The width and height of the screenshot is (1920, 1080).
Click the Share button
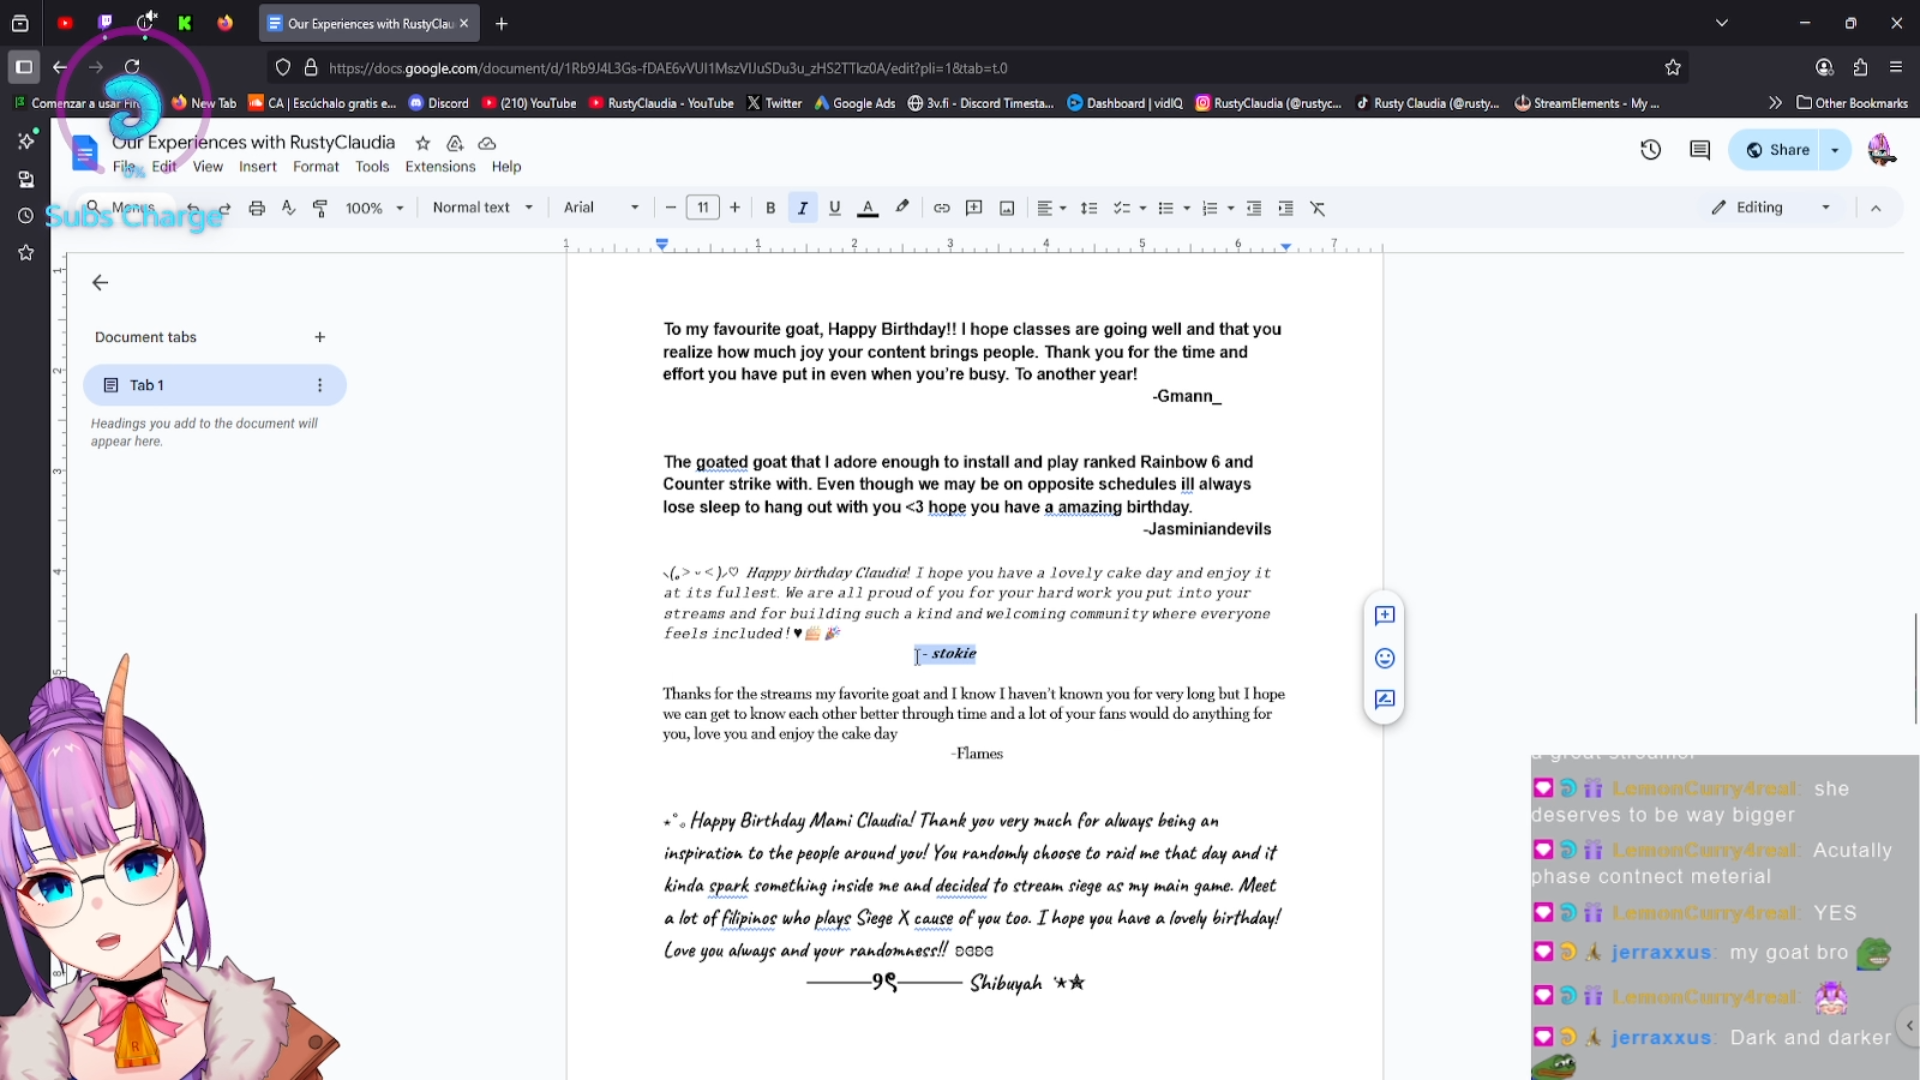[x=1776, y=150]
